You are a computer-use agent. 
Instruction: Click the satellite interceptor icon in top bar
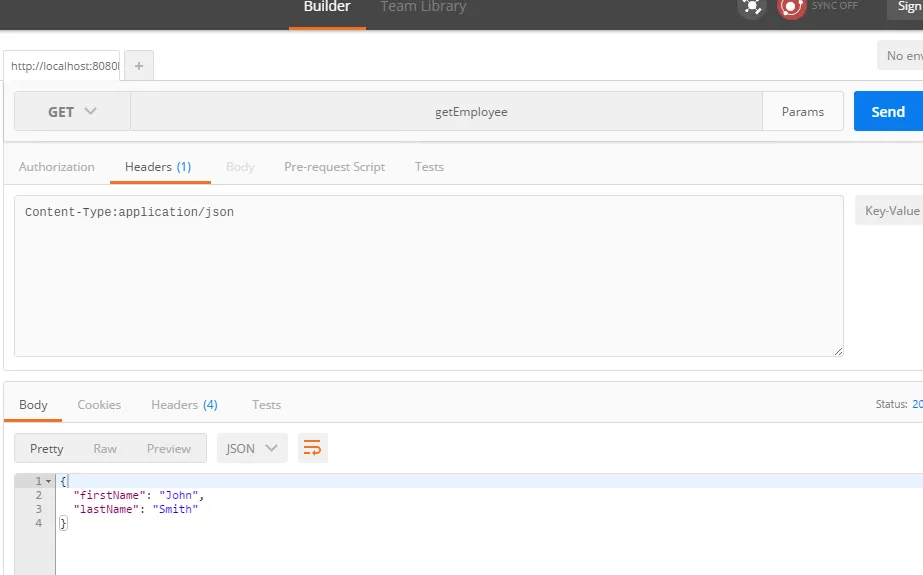click(752, 8)
